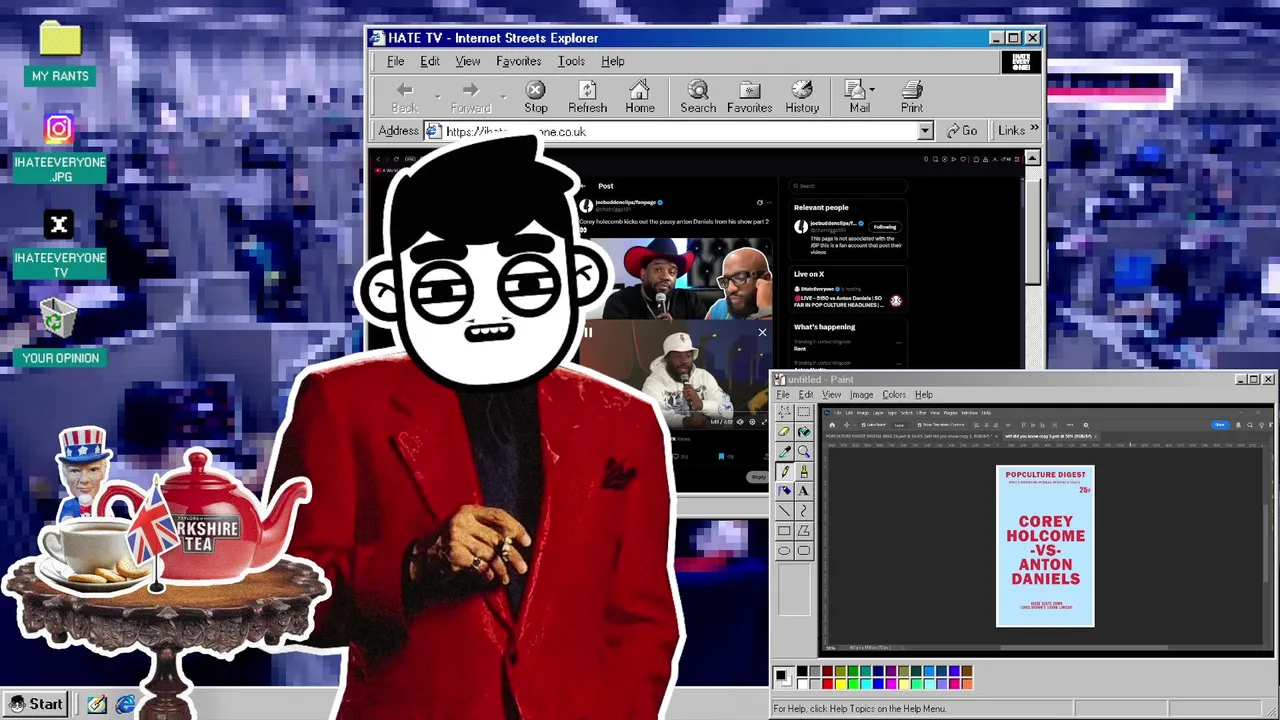
Task: Open the Image menu in Paint
Action: click(x=861, y=394)
